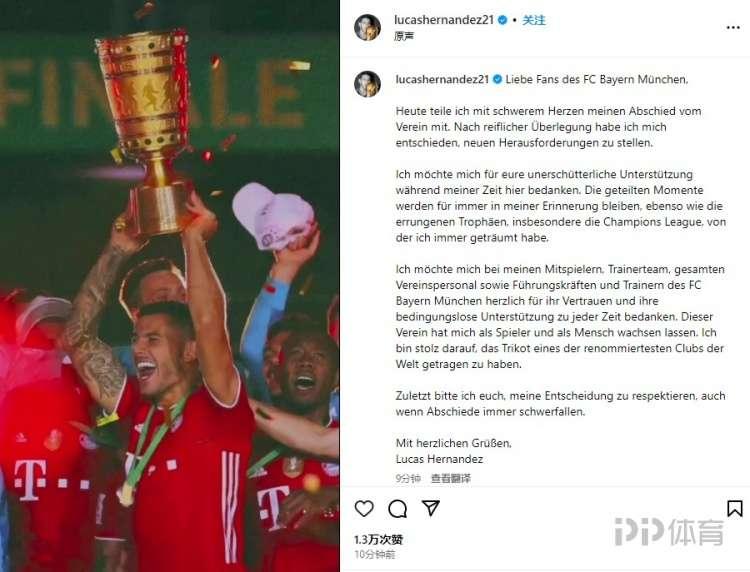The width and height of the screenshot is (750, 572).
Task: Click the caption author's avatar picture
Action: pos(367,84)
